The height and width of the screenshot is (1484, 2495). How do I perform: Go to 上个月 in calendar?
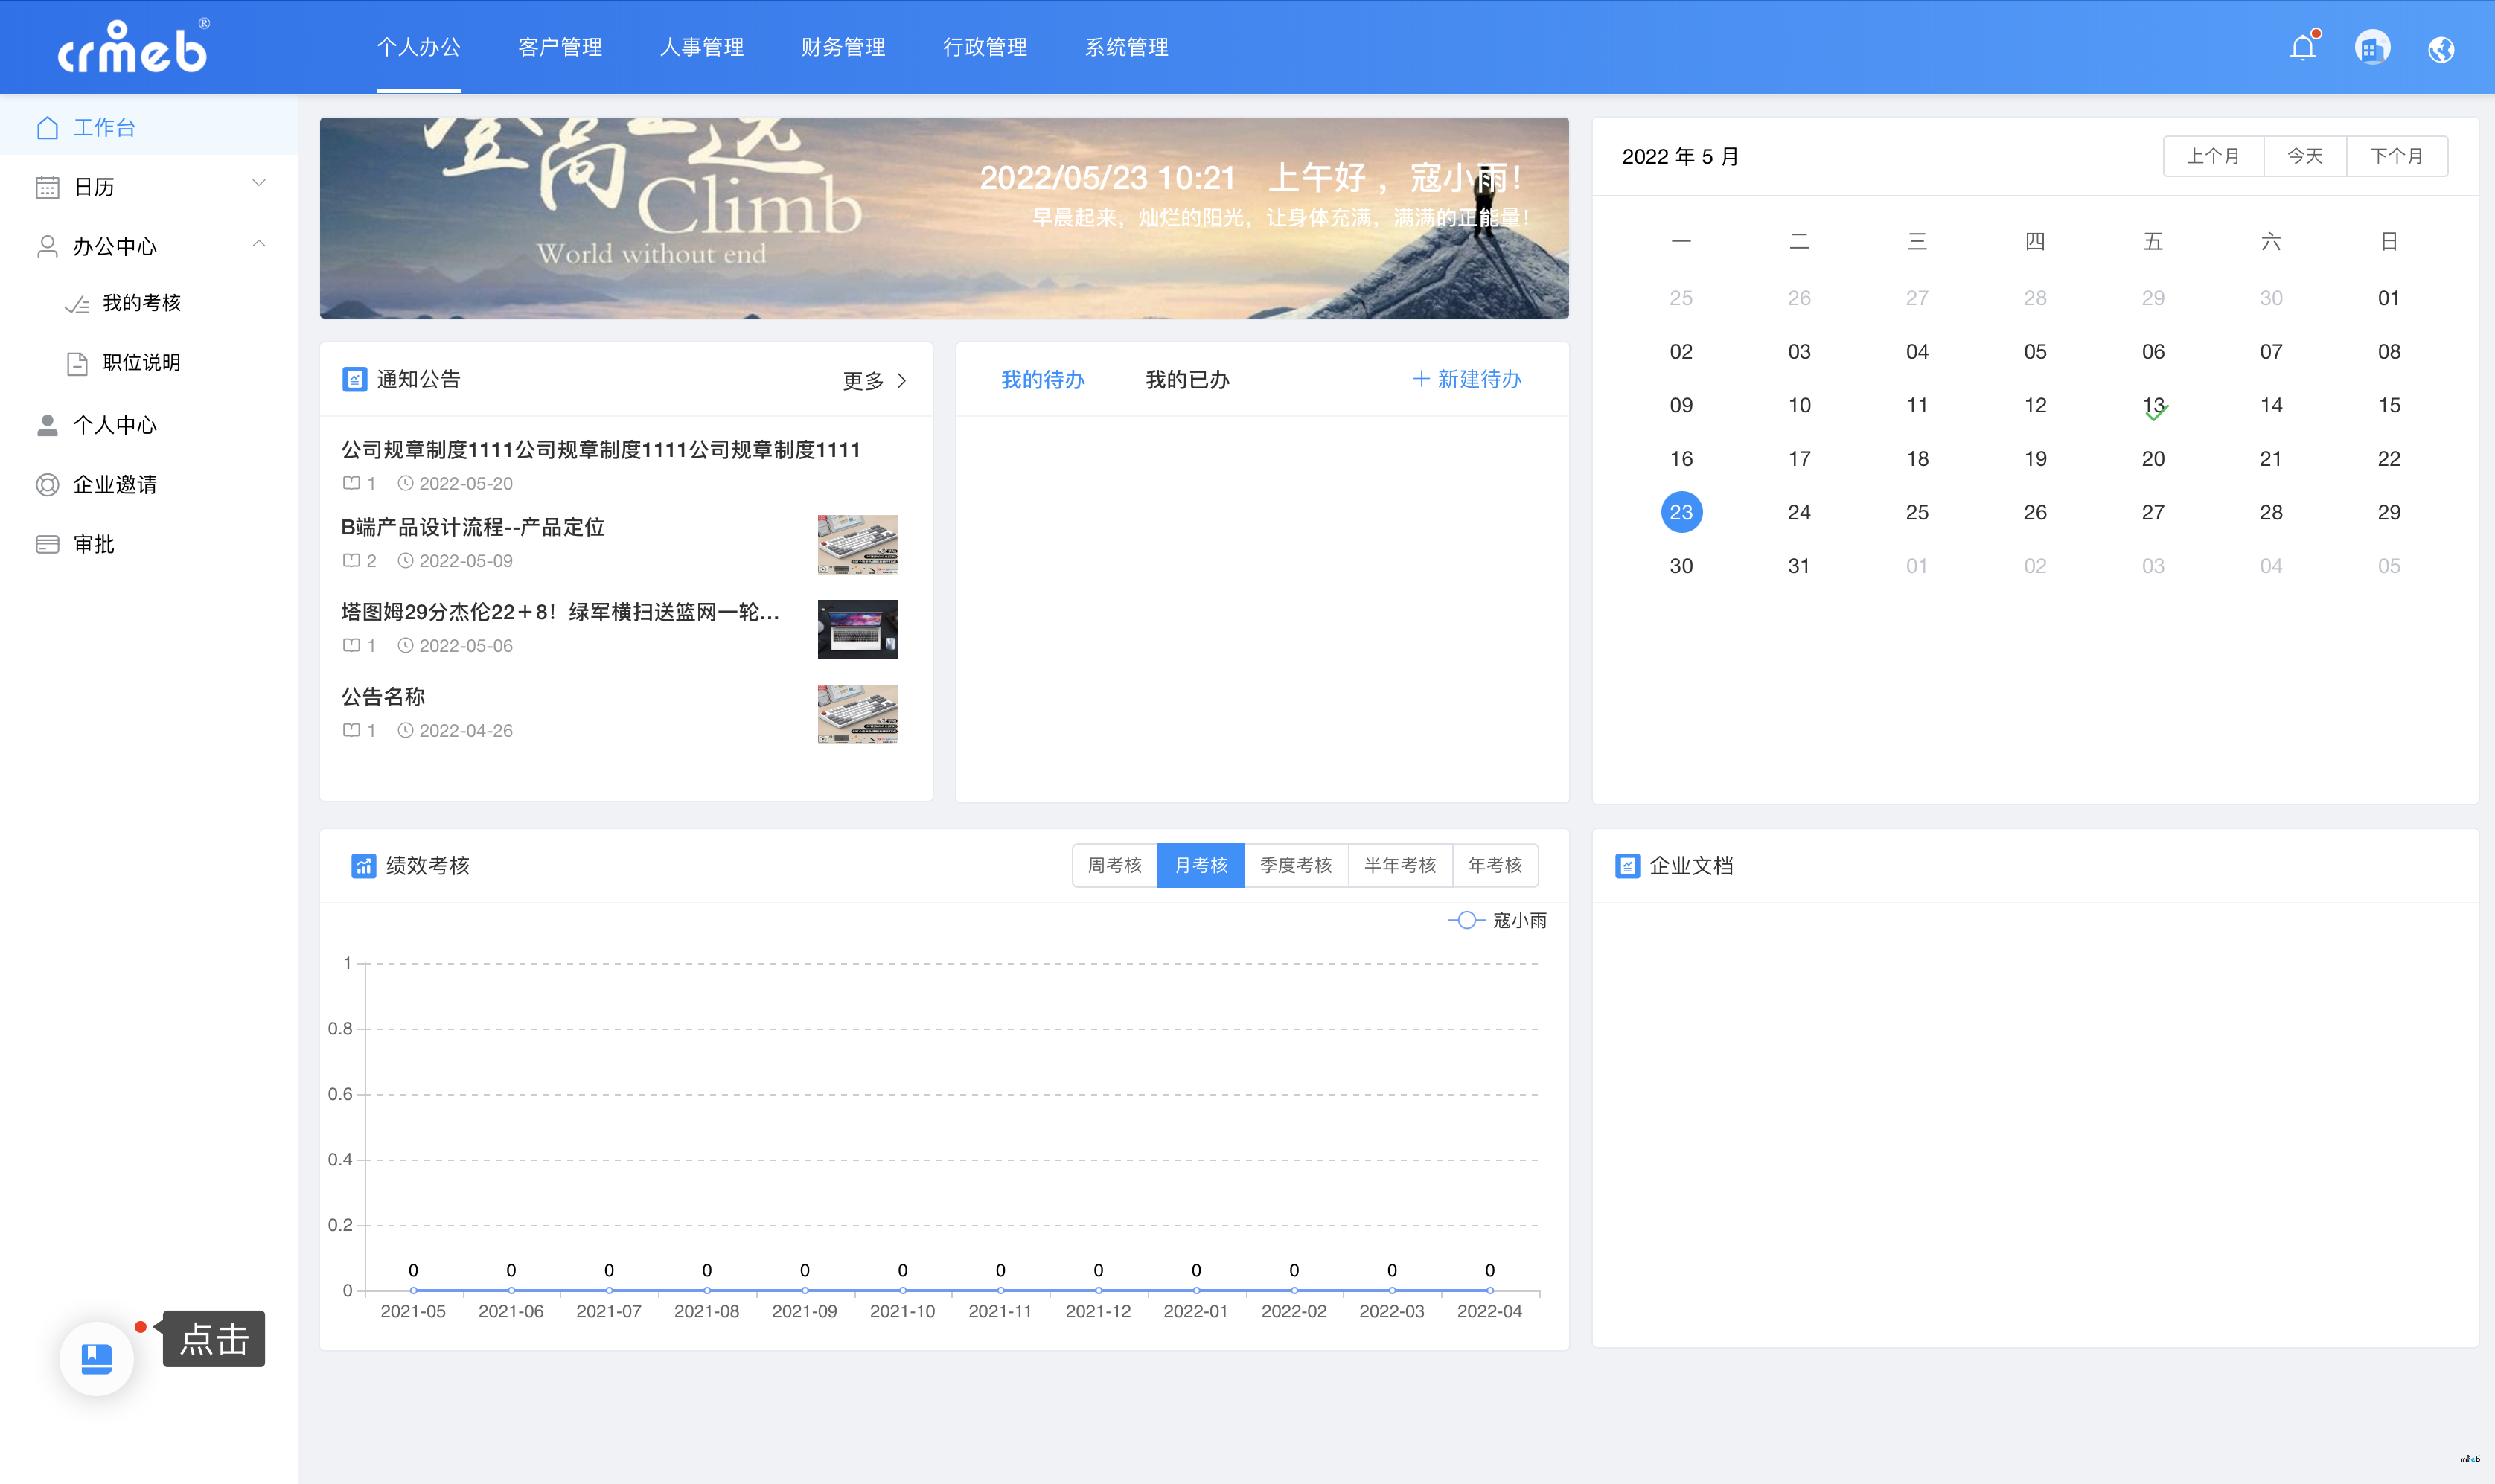(2213, 156)
